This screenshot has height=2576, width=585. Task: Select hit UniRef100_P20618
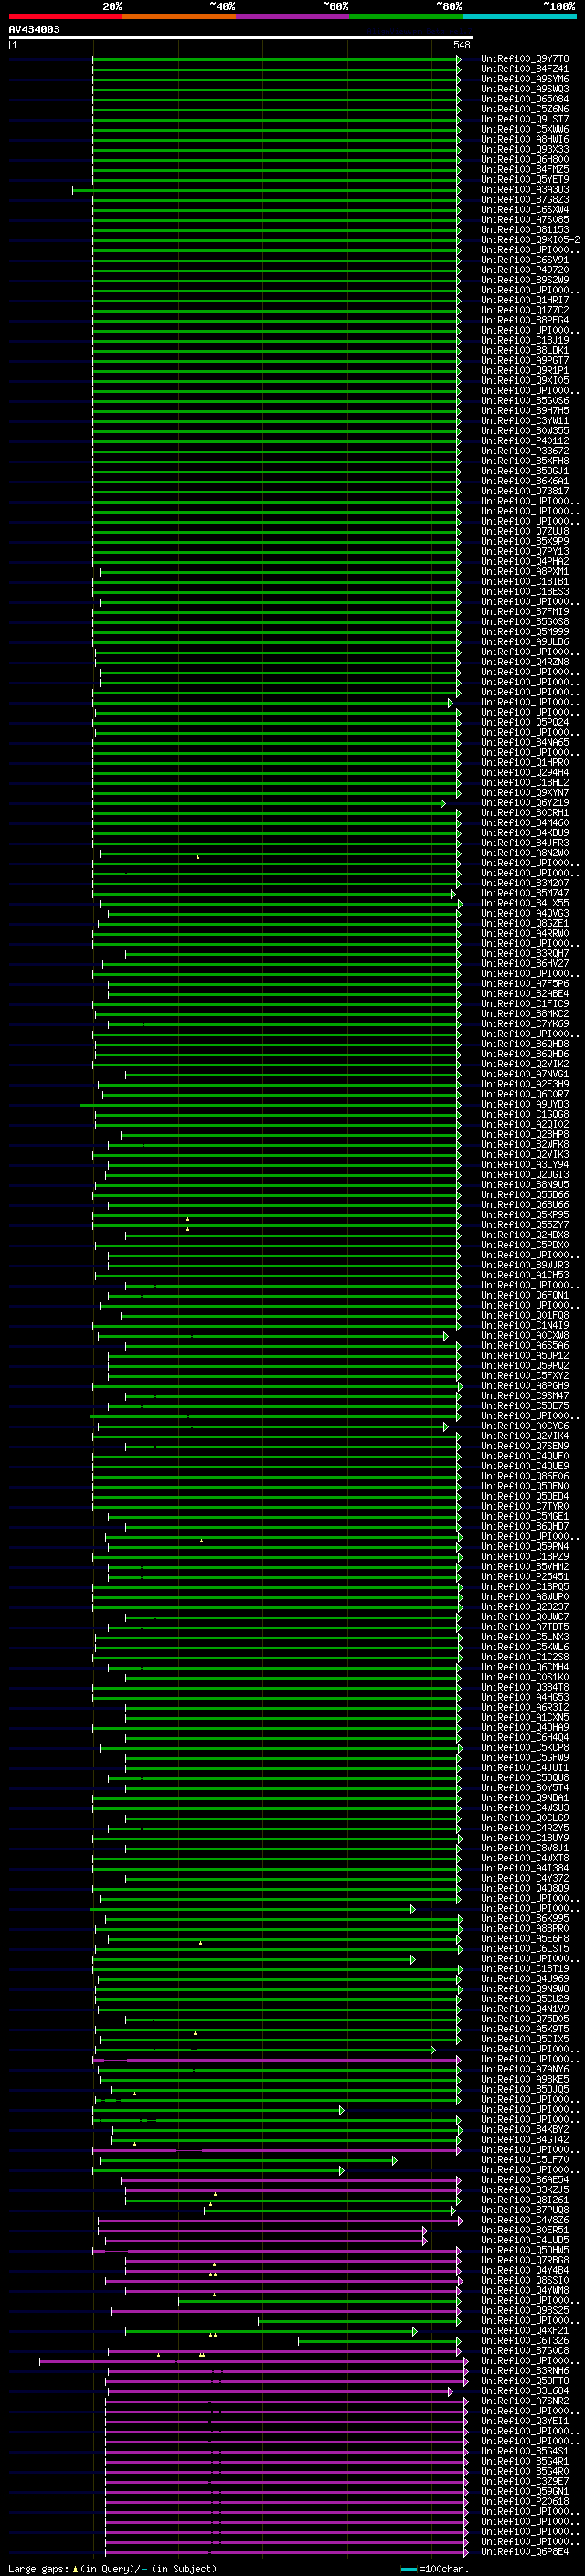525,2502
